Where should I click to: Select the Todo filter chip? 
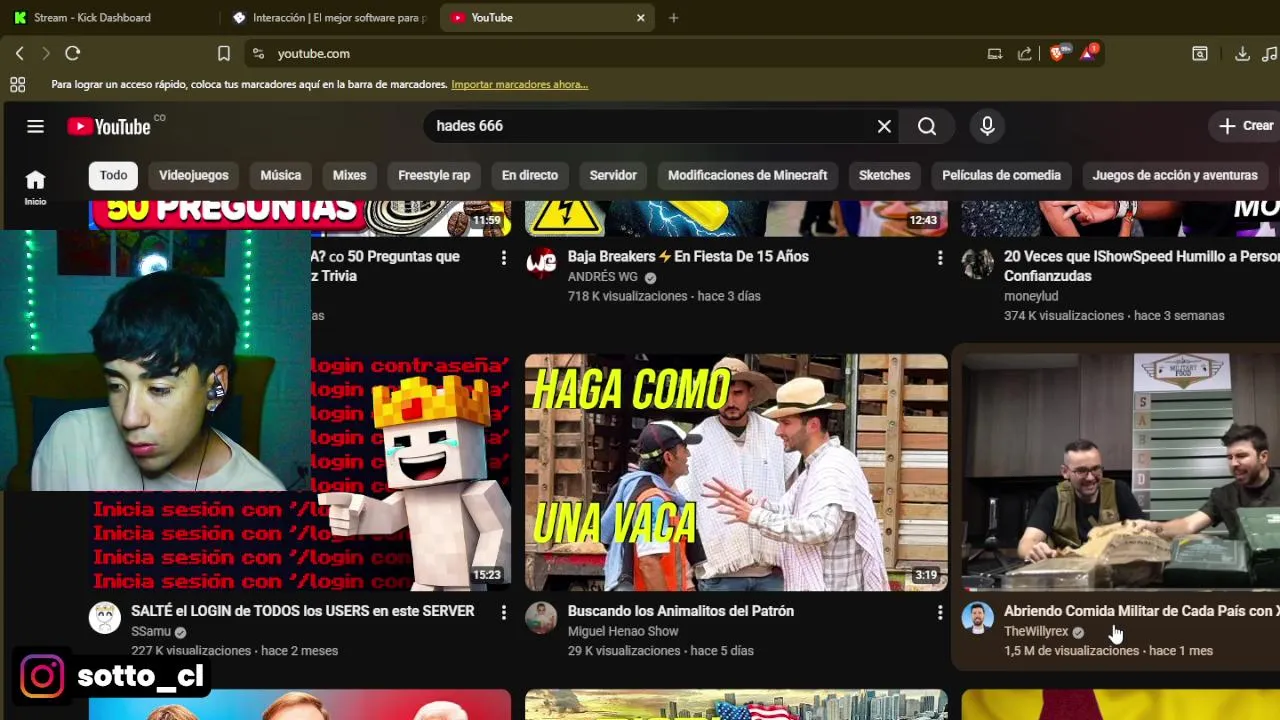pyautogui.click(x=113, y=175)
